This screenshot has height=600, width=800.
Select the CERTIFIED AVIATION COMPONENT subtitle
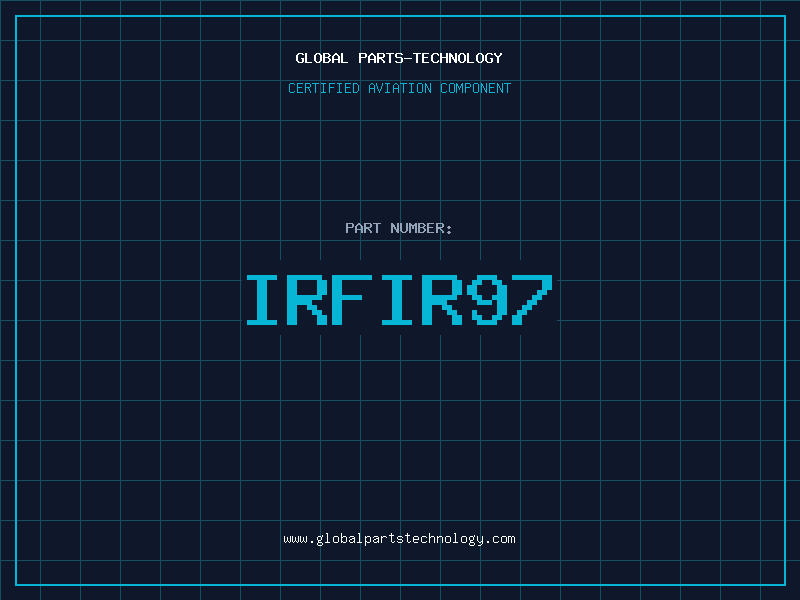click(399, 88)
